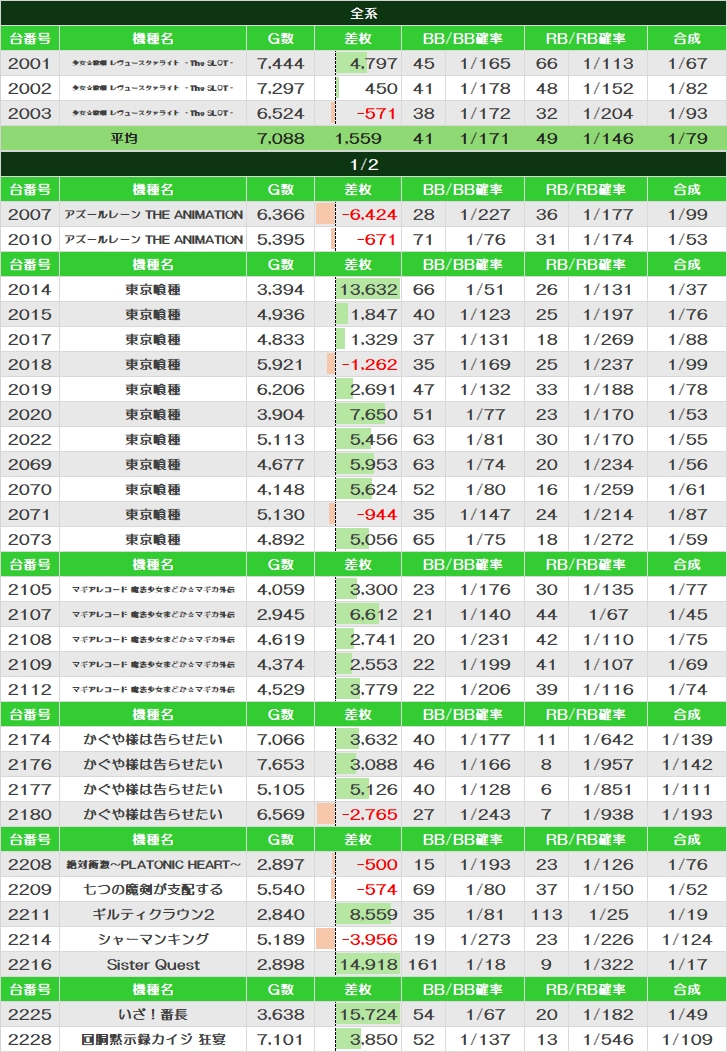
Task: Click the 7,650 difference value
Action: pos(374,414)
